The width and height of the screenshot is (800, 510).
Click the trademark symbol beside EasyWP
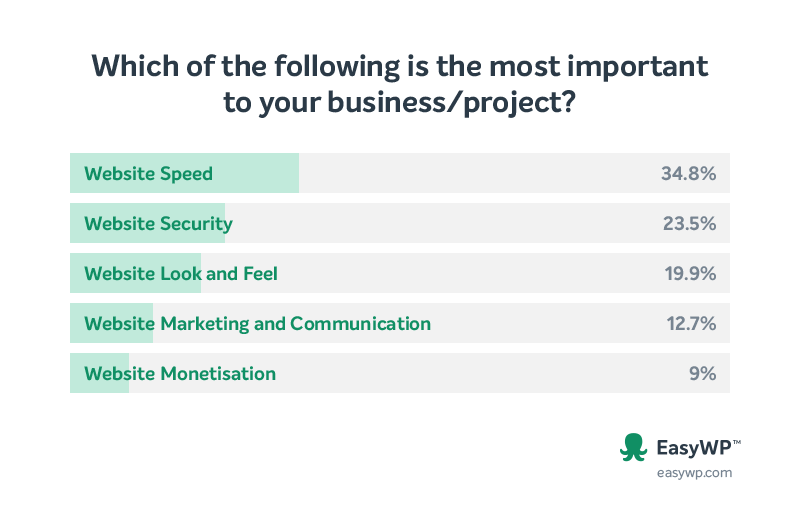click(737, 442)
